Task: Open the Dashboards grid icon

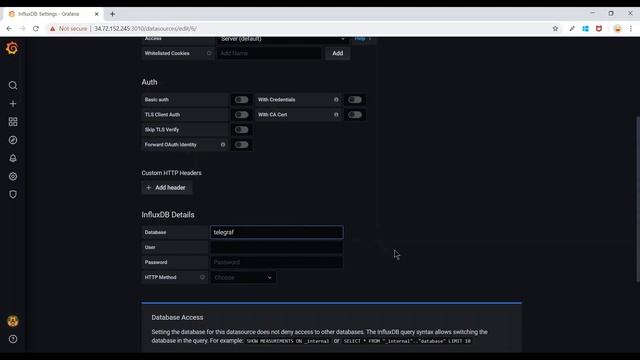Action: pyautogui.click(x=13, y=122)
